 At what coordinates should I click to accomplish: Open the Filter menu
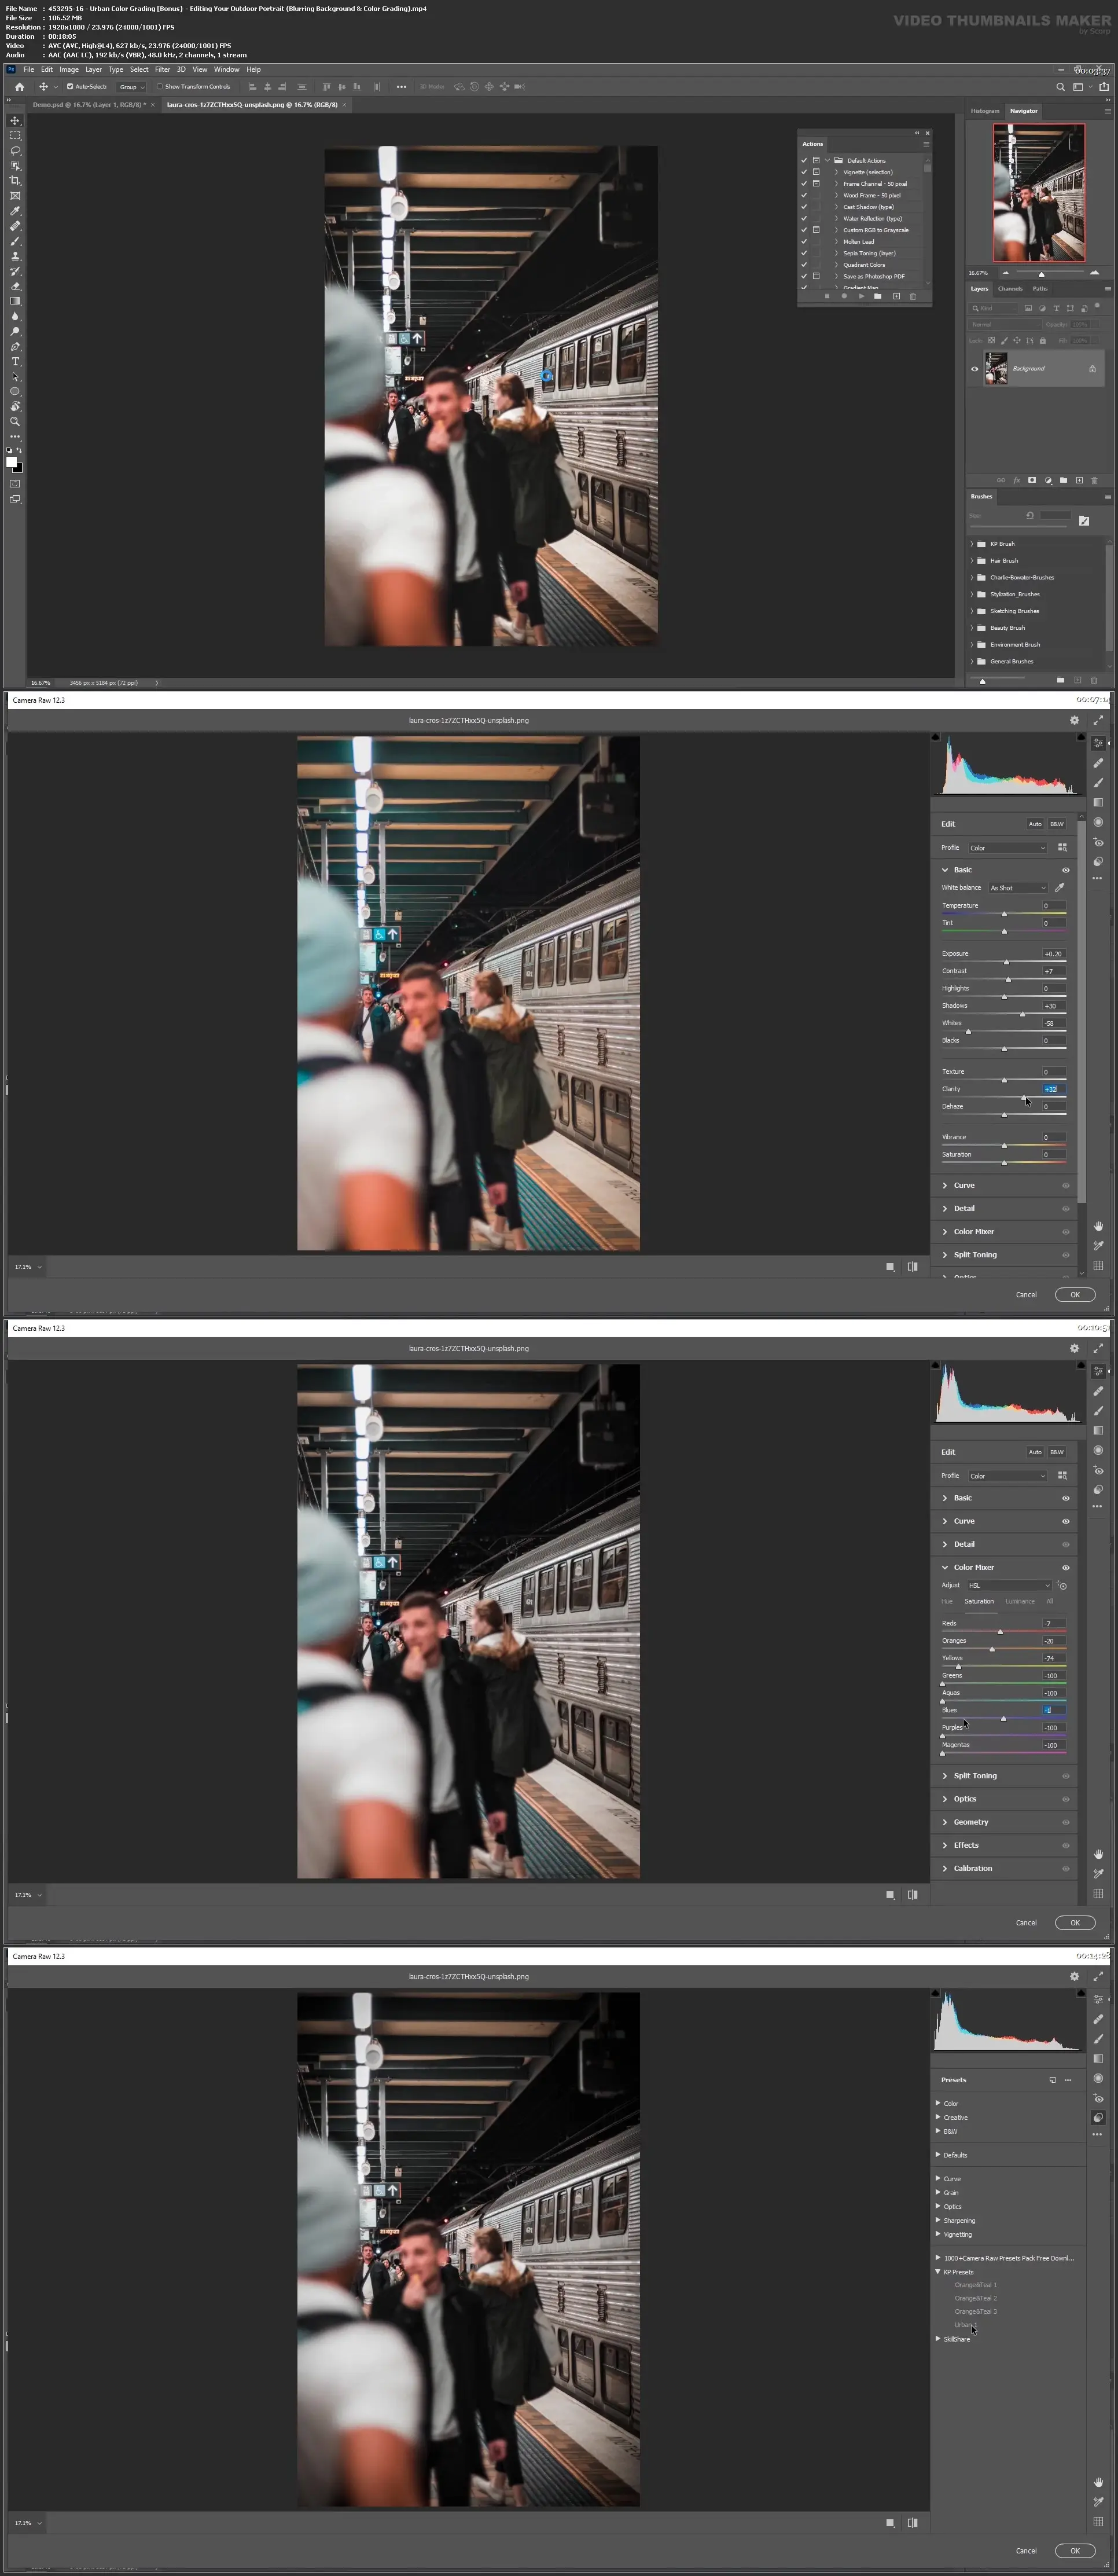[x=162, y=70]
